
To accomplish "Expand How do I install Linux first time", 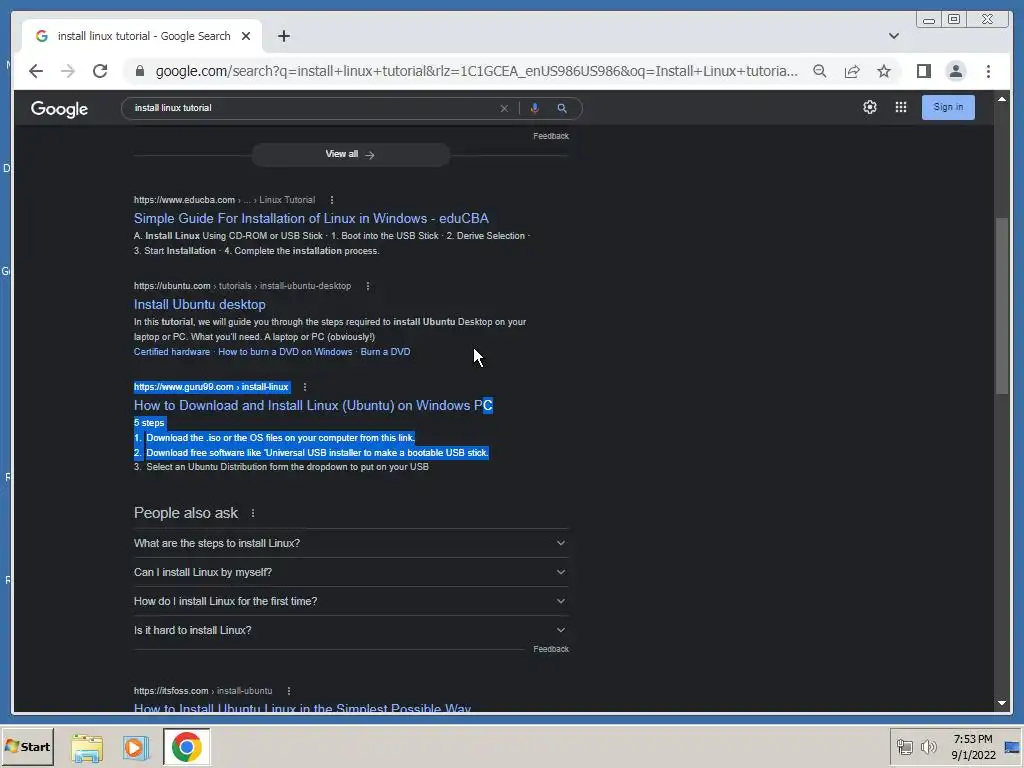I will [x=351, y=601].
